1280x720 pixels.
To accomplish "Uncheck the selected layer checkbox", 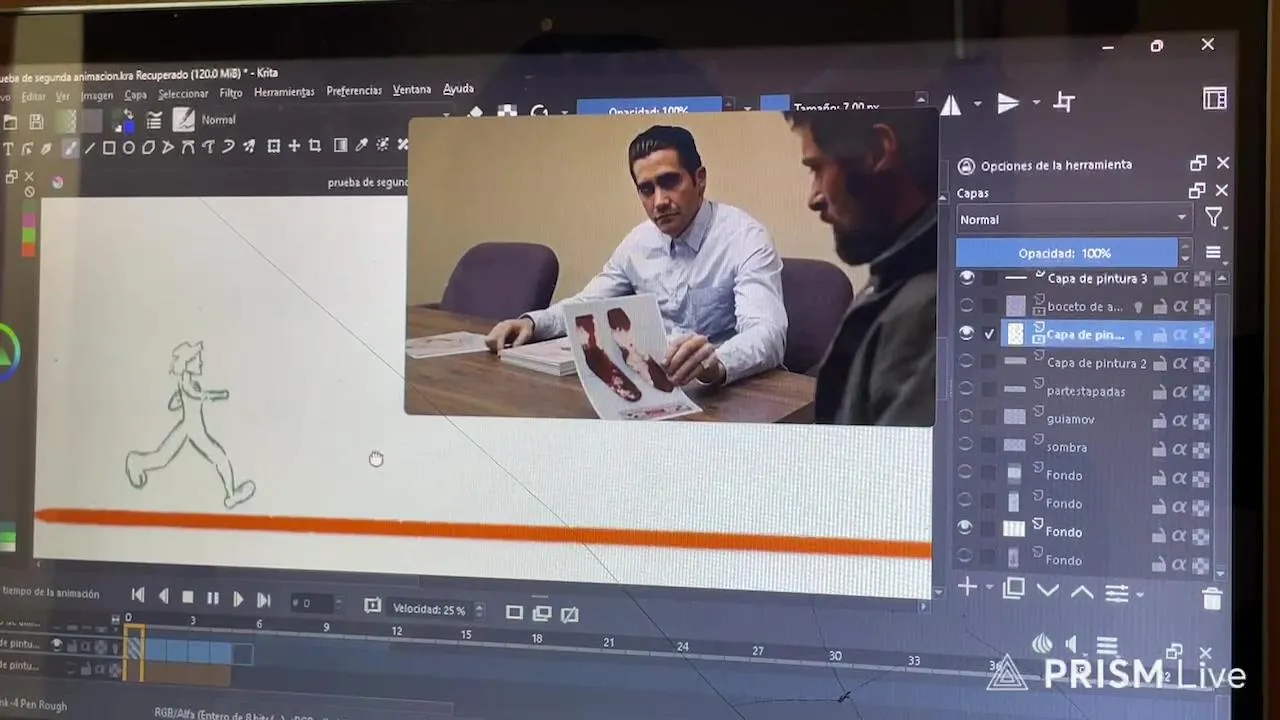I will click(x=990, y=333).
